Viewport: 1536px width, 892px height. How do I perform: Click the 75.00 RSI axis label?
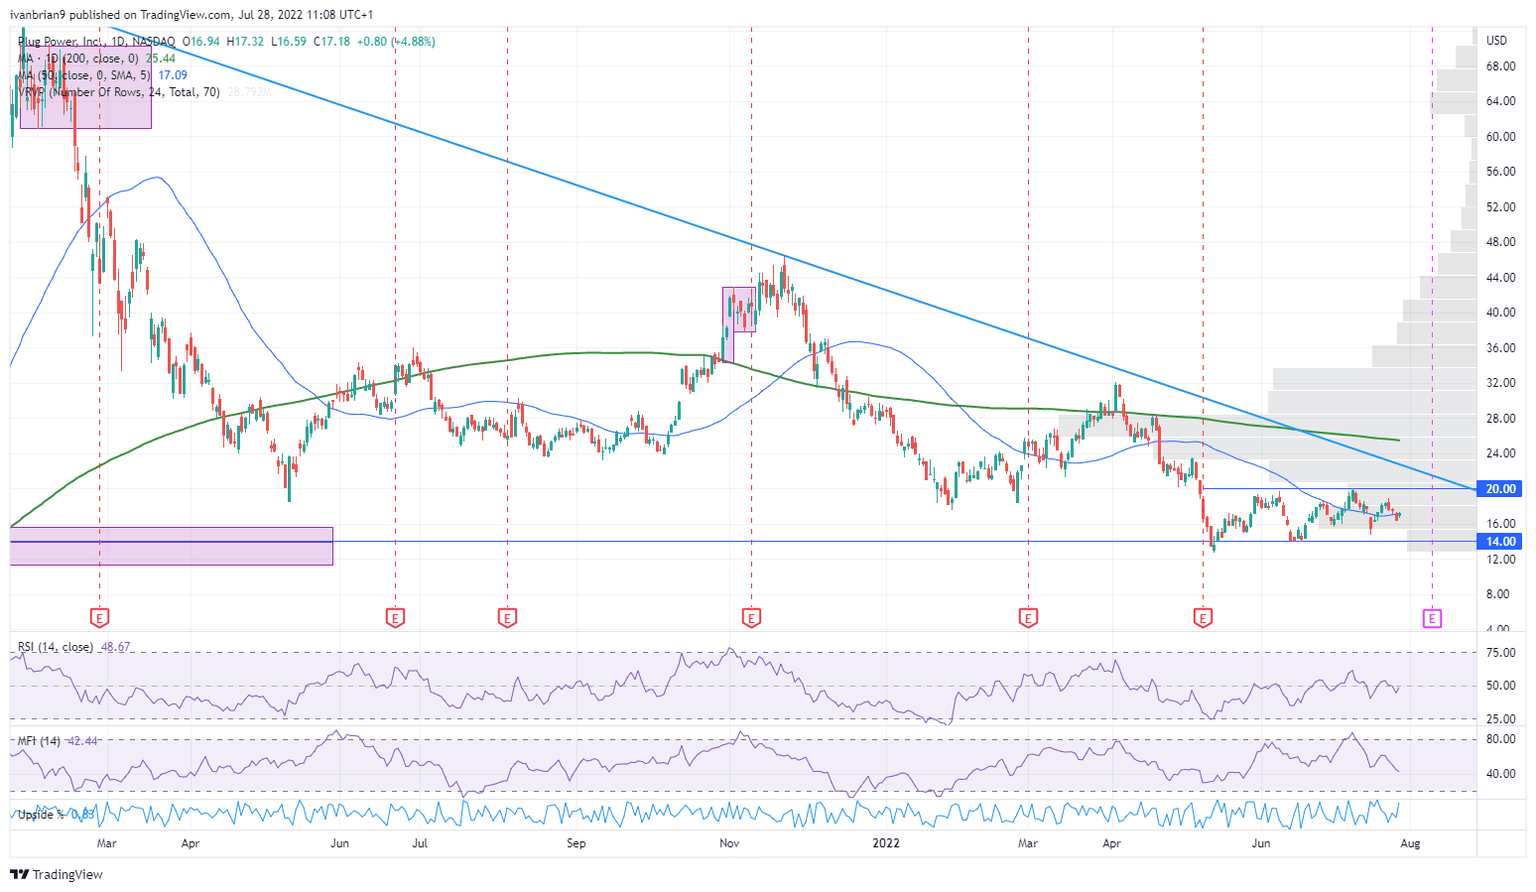[1500, 653]
